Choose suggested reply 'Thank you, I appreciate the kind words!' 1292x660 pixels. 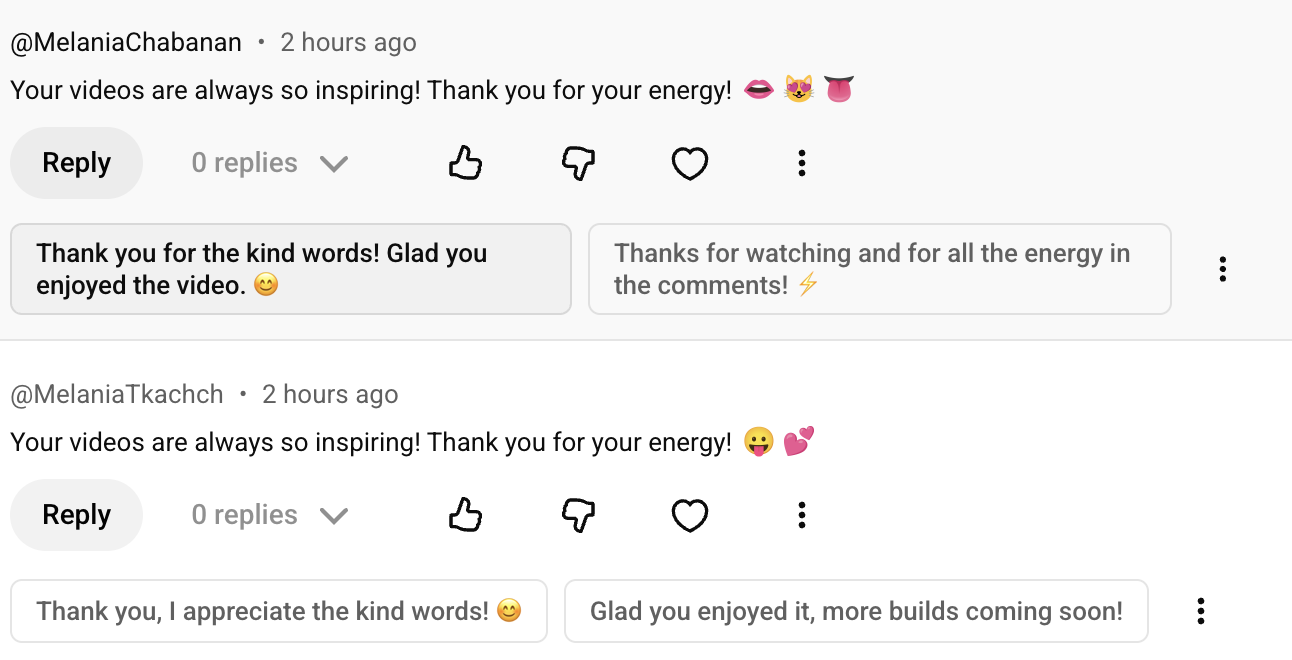(x=279, y=611)
